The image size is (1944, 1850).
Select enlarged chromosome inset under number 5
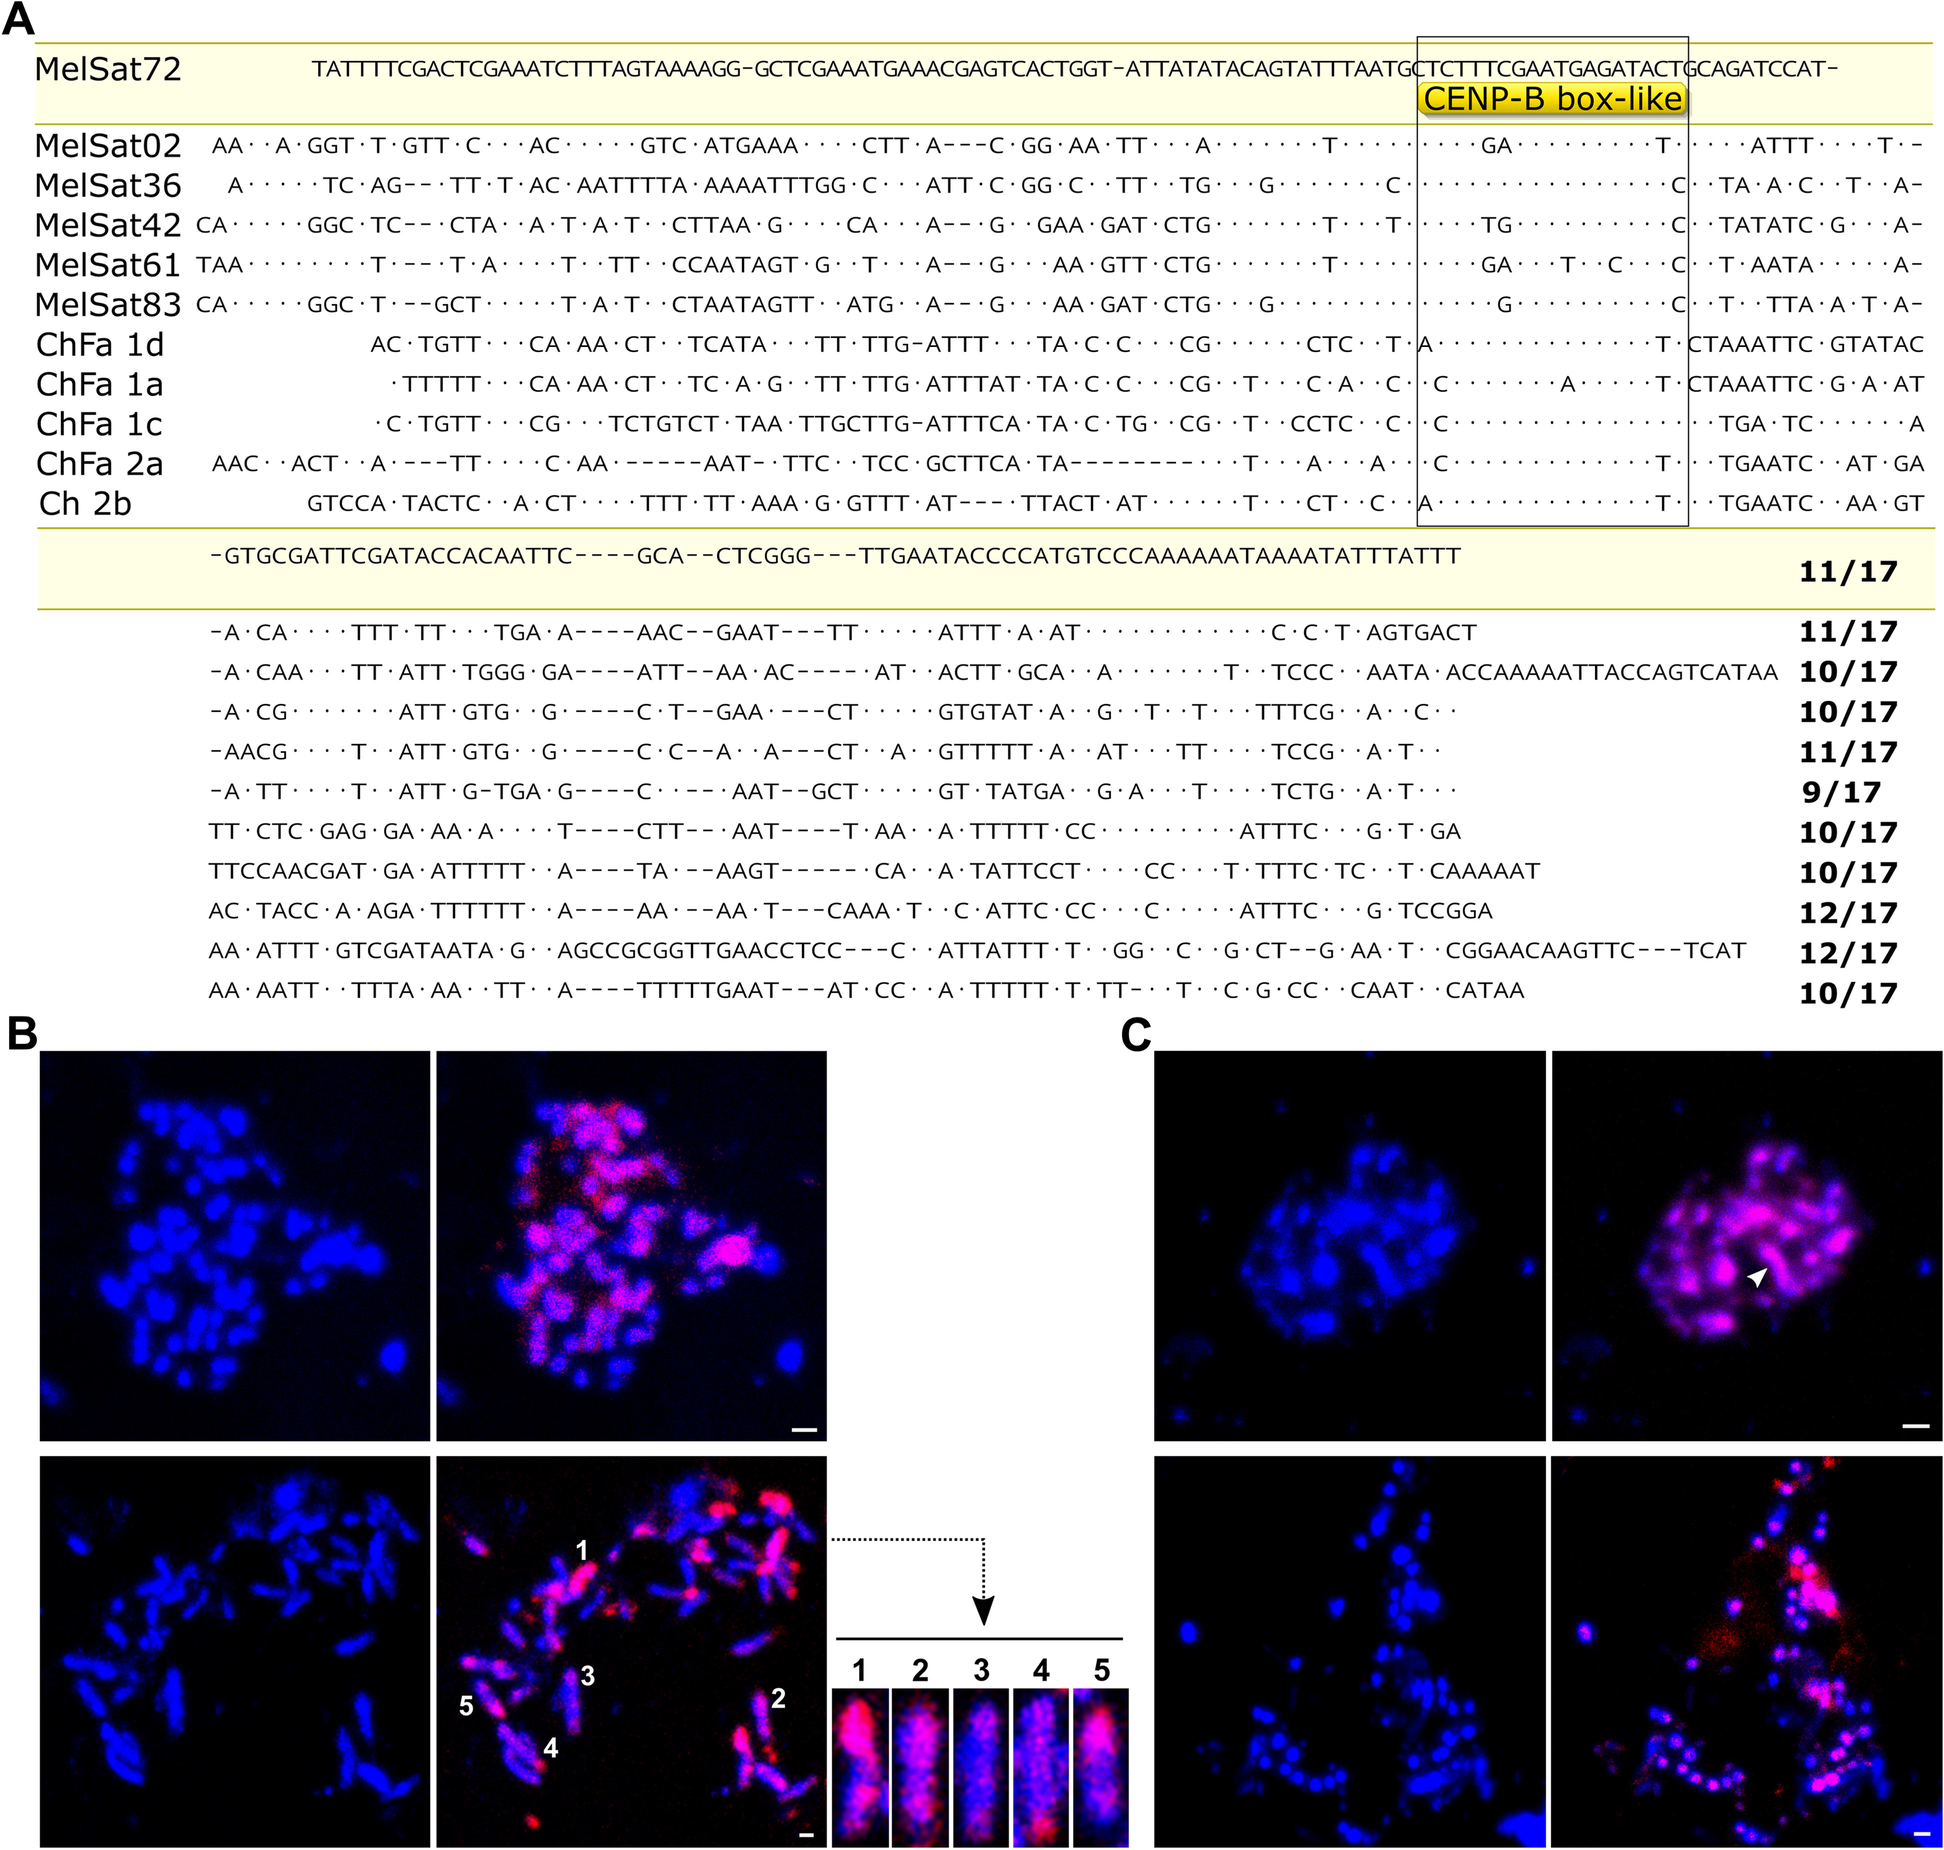coord(1101,1767)
